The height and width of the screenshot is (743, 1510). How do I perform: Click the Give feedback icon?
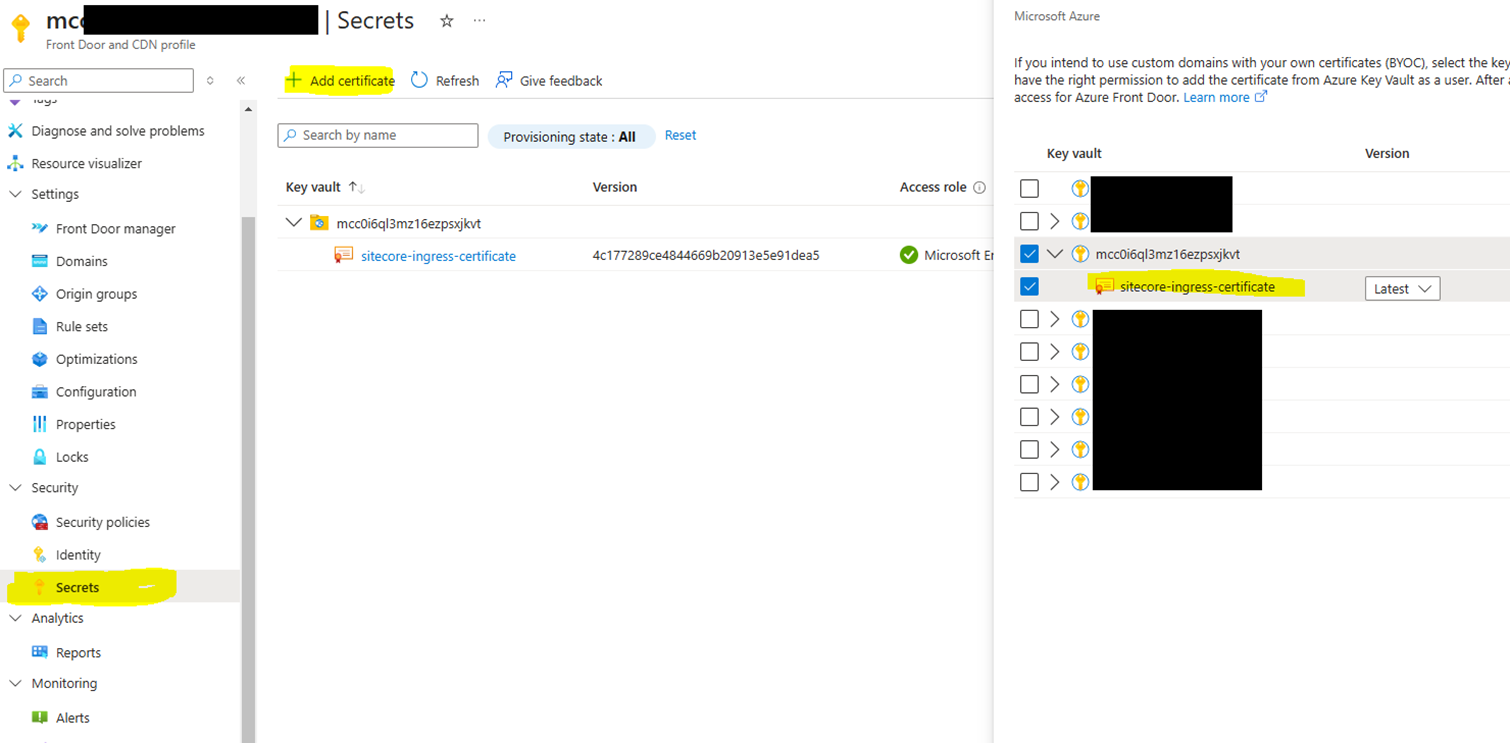505,80
